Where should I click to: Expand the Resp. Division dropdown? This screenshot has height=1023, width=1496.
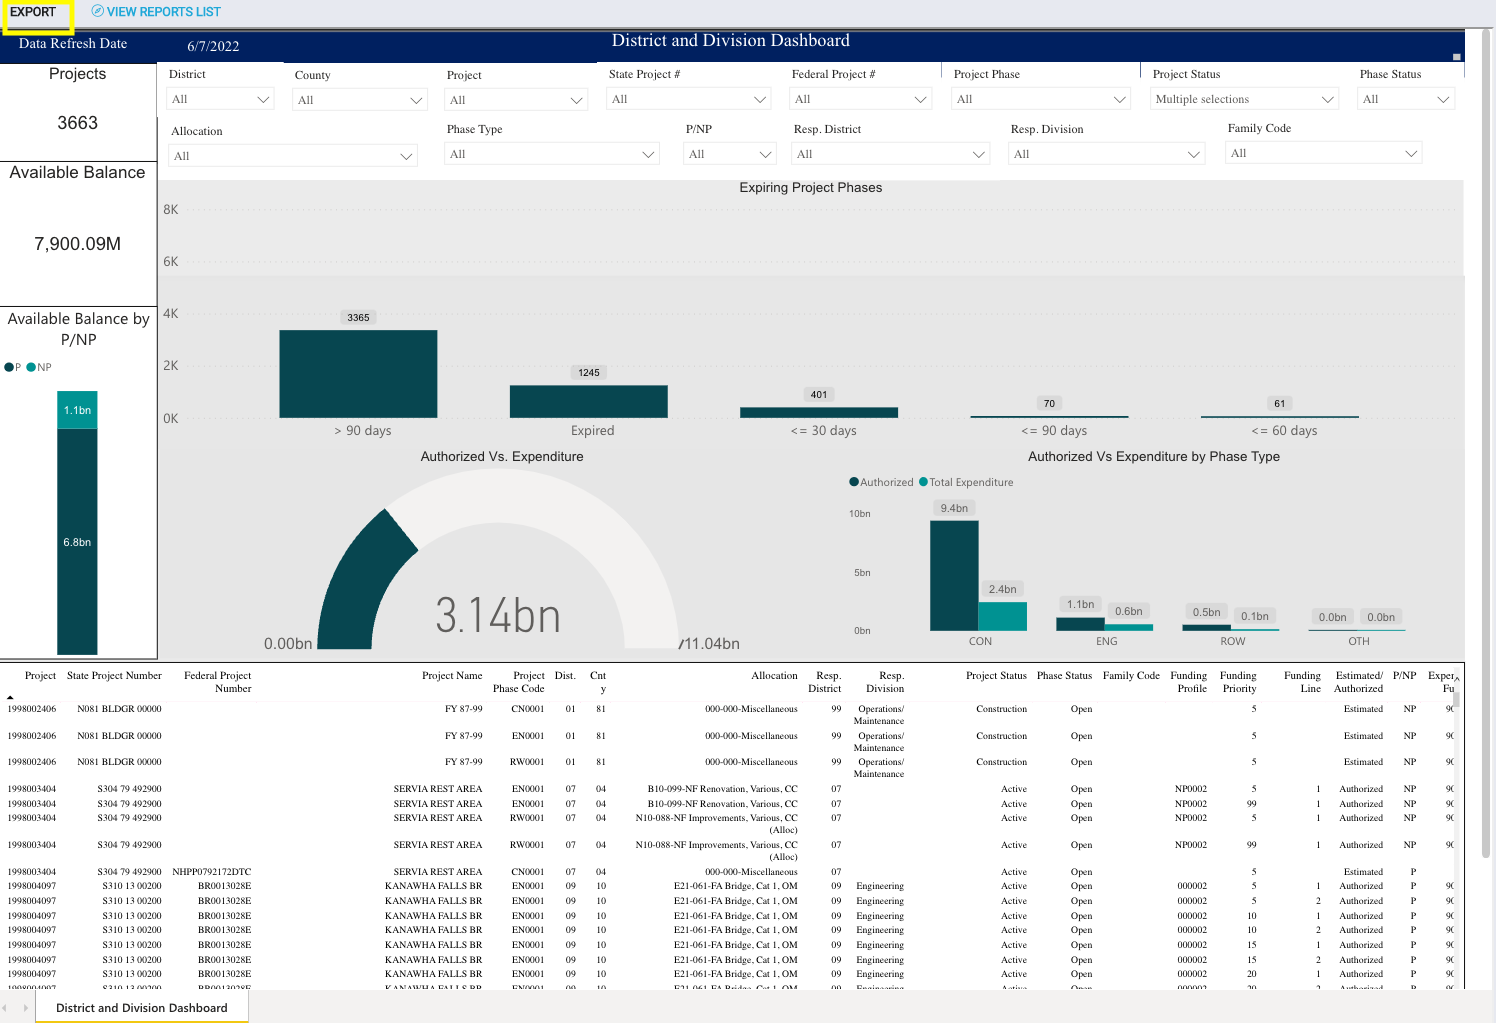click(x=1106, y=154)
